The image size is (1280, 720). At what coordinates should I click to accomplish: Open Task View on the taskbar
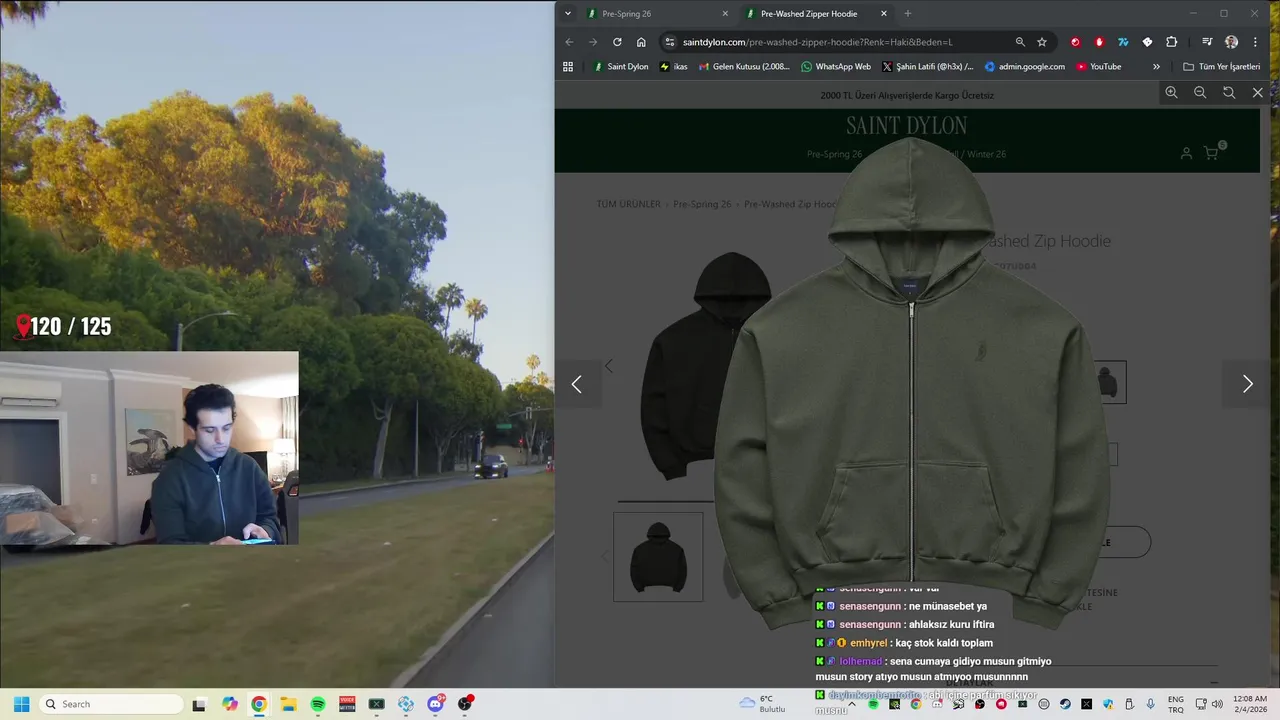pos(199,704)
